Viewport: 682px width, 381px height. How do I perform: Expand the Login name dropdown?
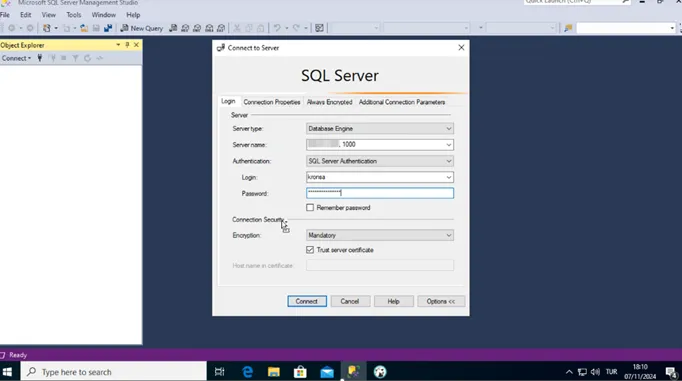448,177
